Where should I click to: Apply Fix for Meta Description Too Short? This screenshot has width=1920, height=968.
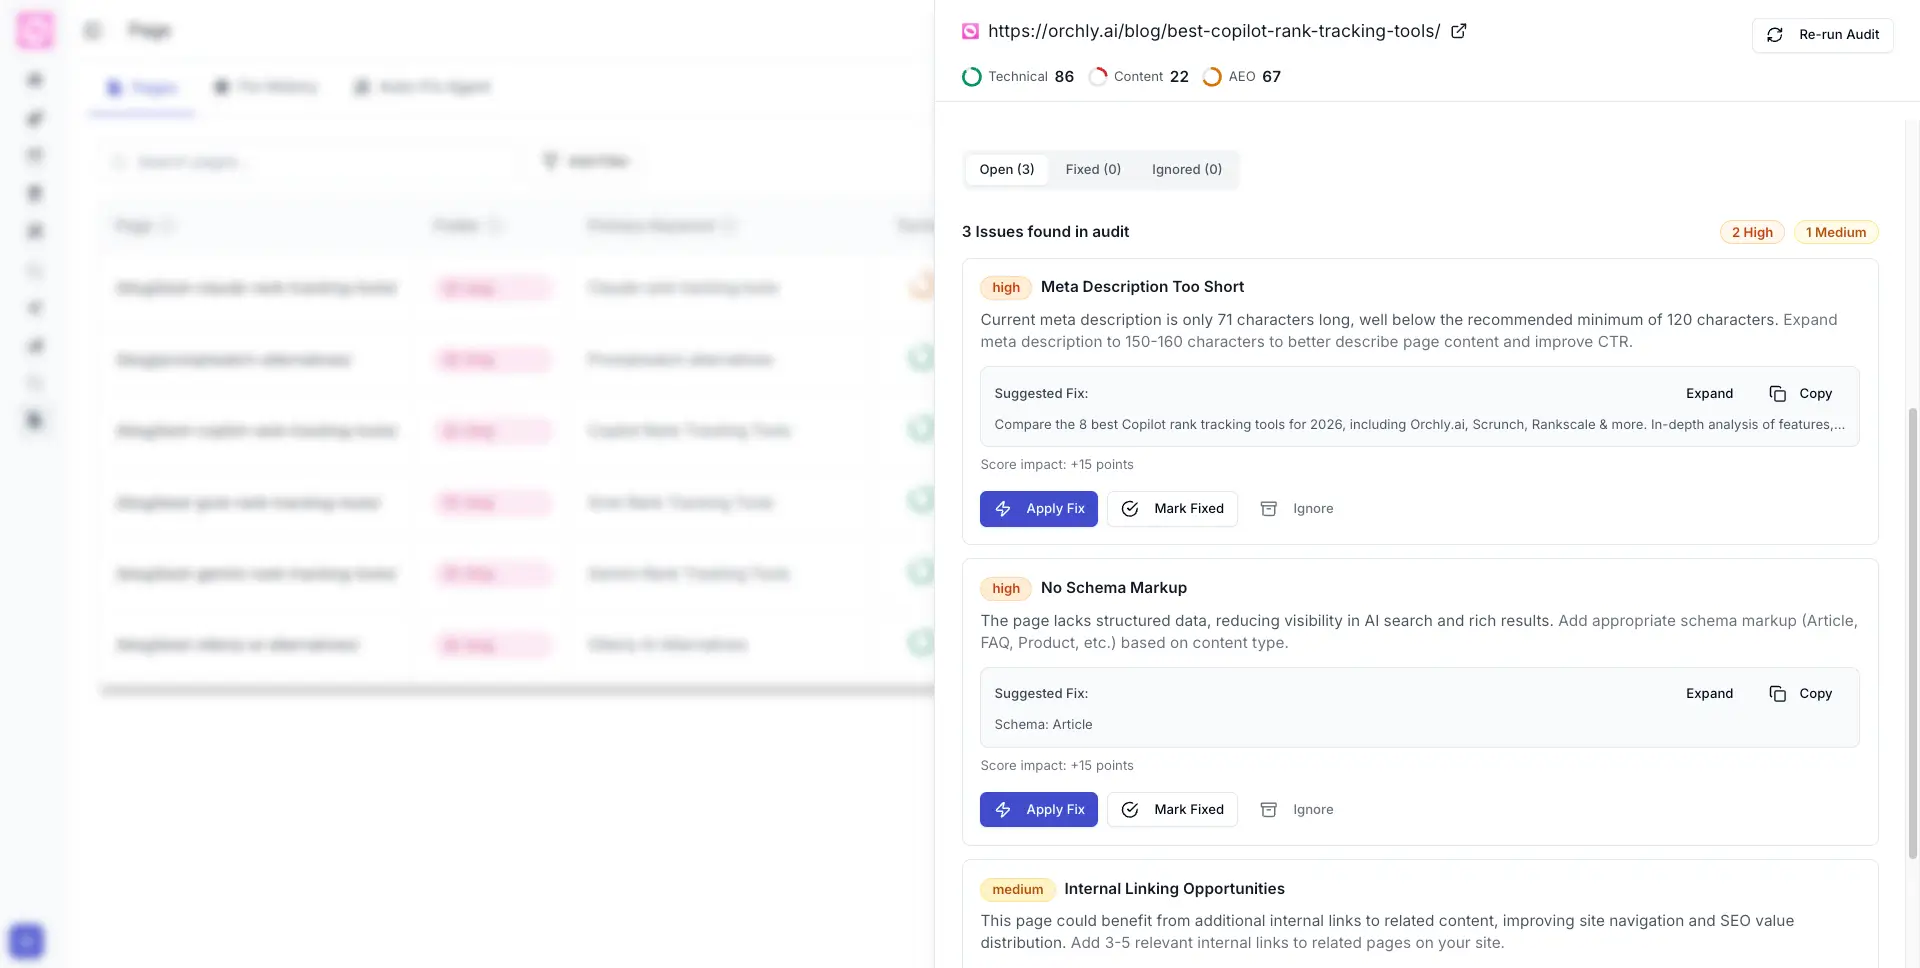1038,508
